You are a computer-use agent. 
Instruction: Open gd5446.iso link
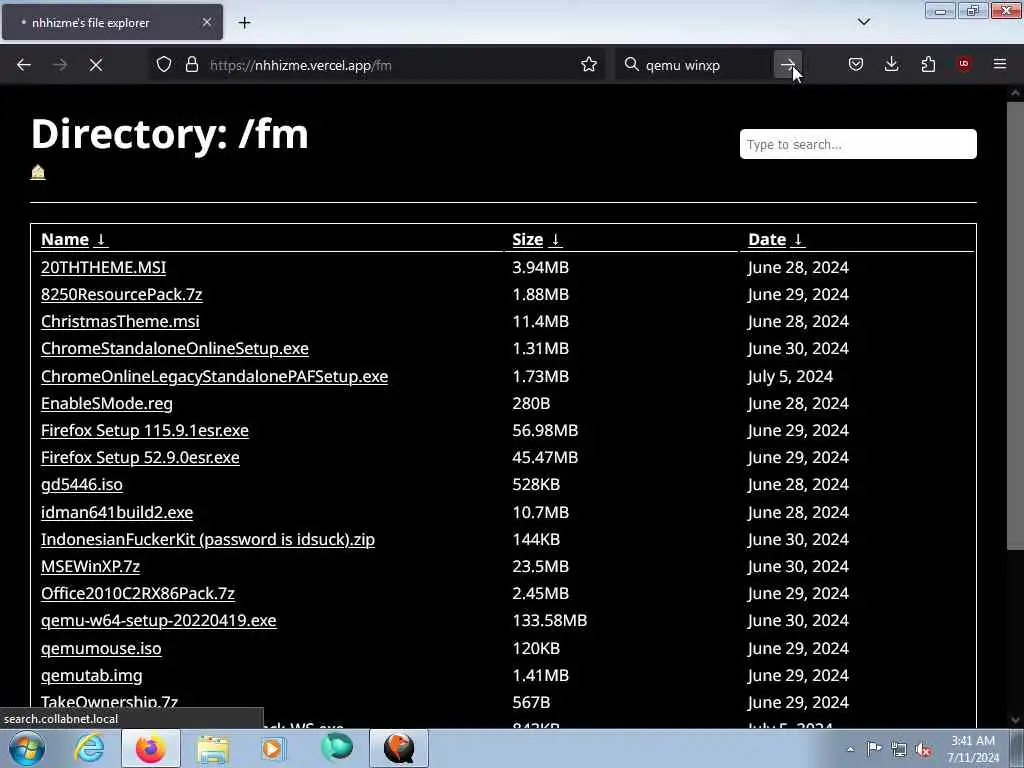click(82, 485)
